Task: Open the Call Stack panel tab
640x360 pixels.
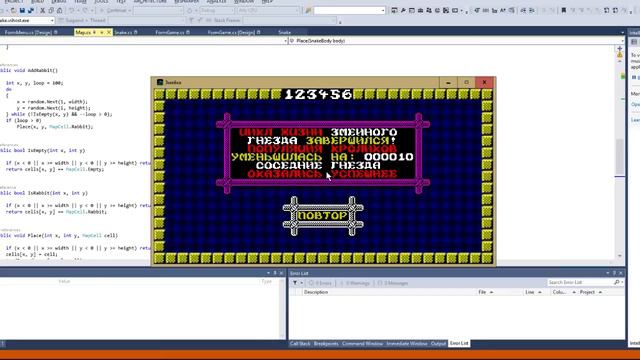Action: 300,344
